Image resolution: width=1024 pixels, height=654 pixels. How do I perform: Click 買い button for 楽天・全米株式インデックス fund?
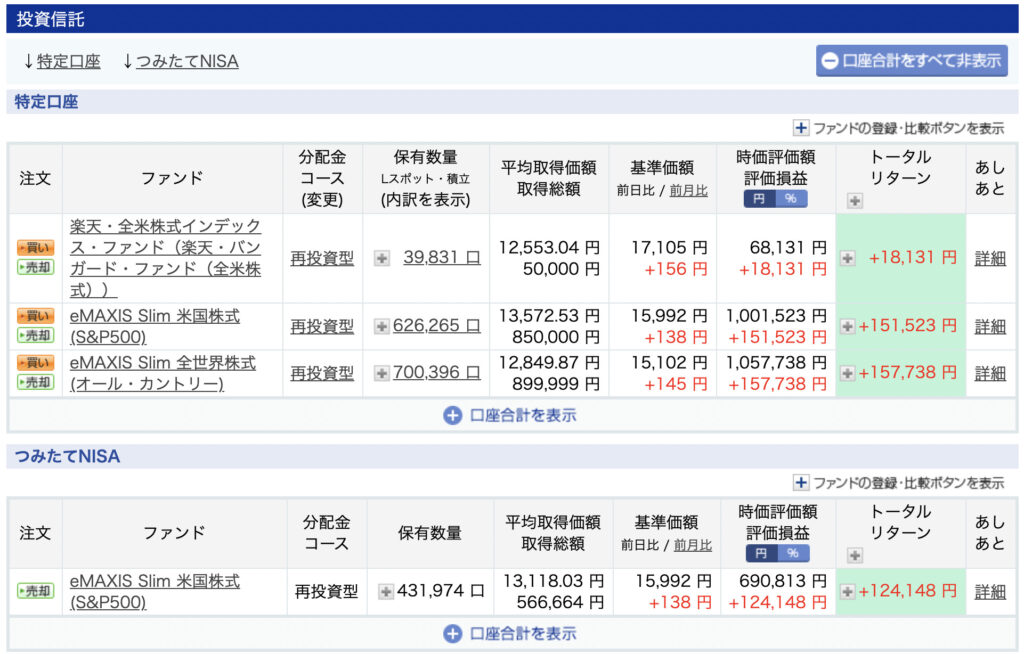pyautogui.click(x=35, y=248)
